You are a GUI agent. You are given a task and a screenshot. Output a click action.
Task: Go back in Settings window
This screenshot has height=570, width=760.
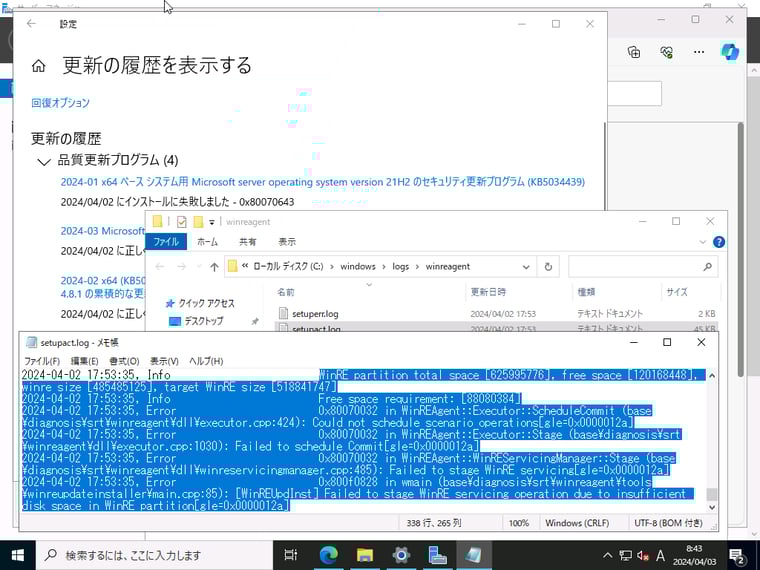pyautogui.click(x=32, y=24)
